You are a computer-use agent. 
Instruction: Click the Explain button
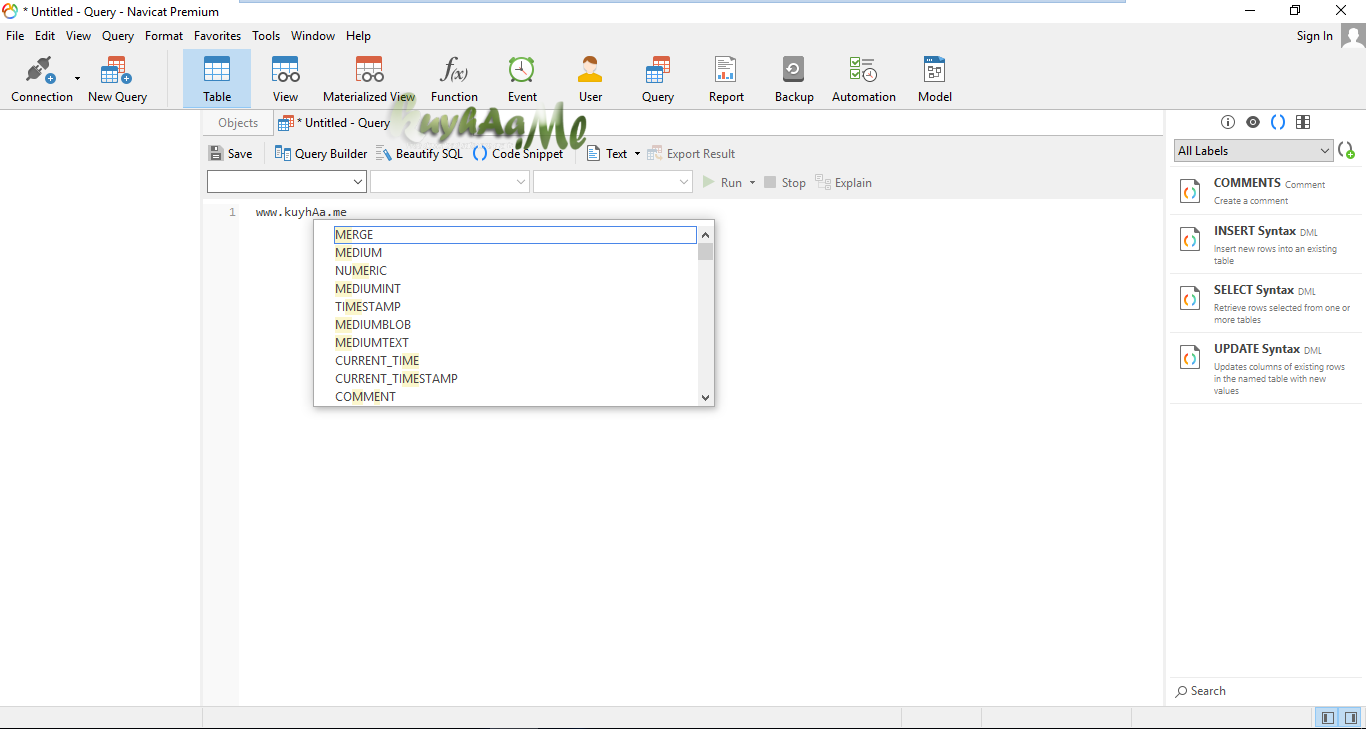[843, 182]
